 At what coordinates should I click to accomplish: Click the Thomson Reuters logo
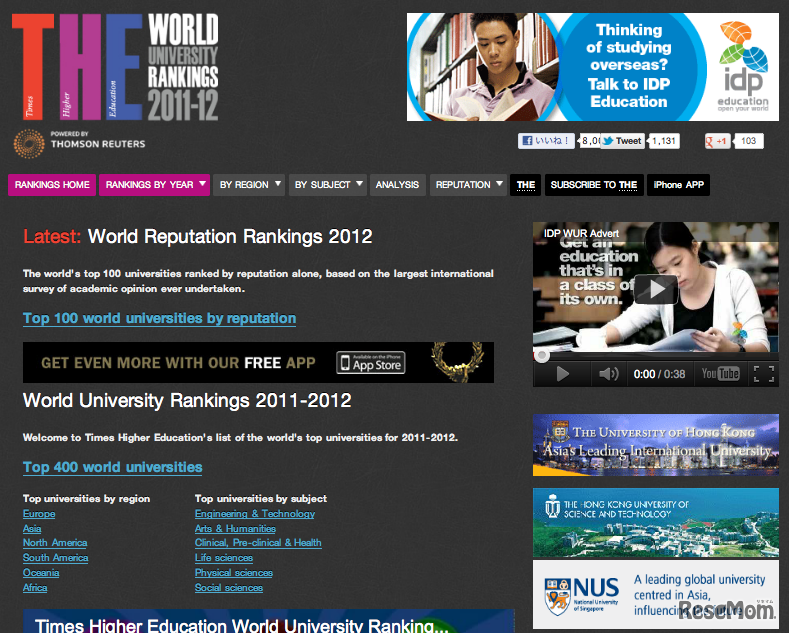tap(79, 143)
